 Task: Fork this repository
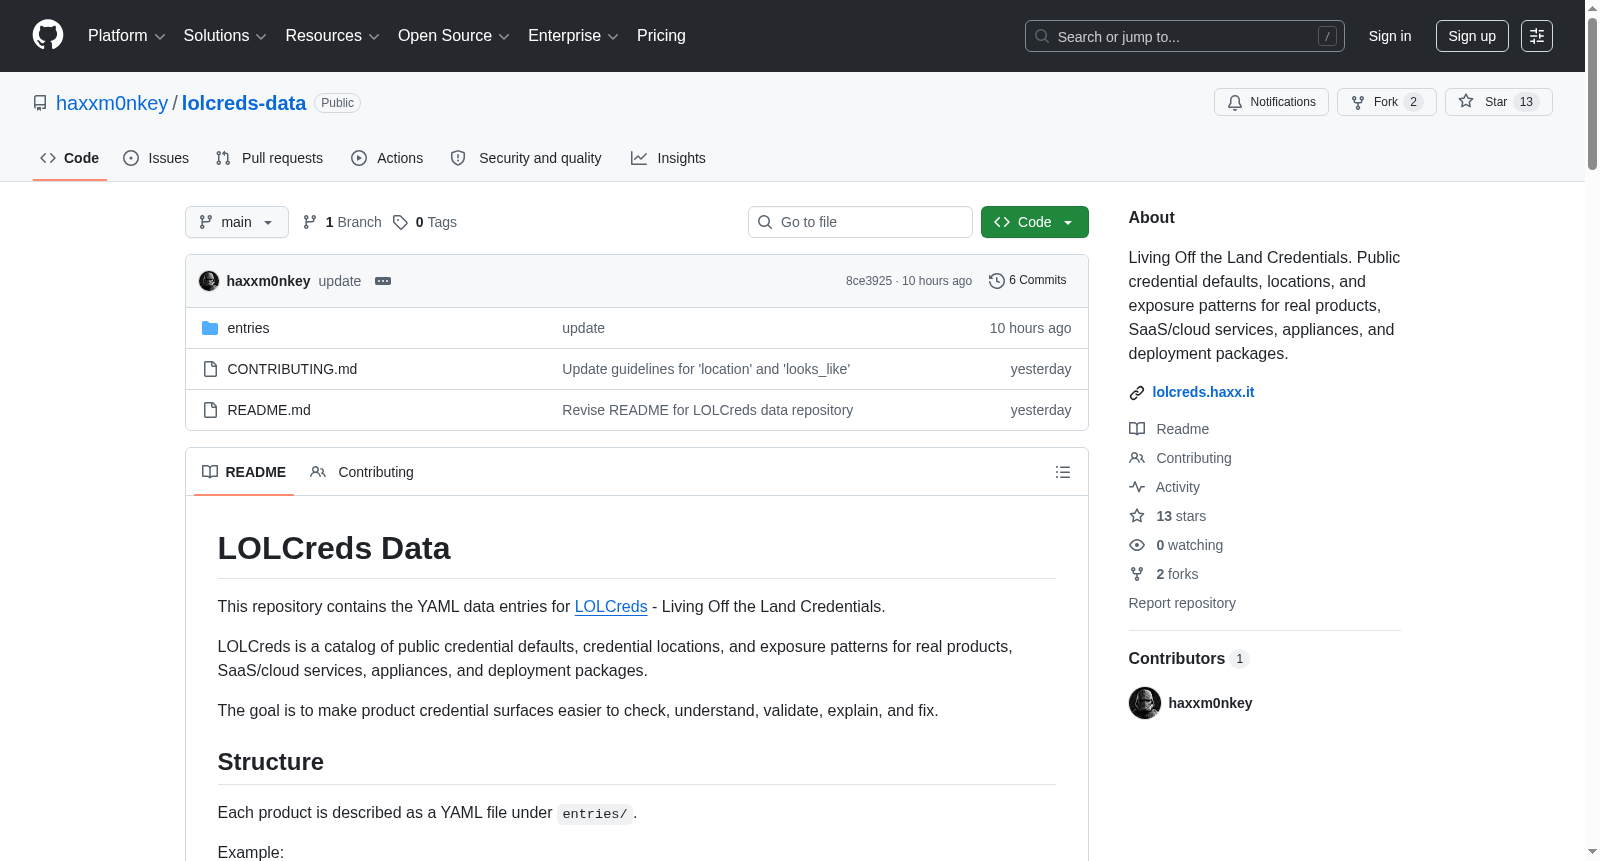1386,102
